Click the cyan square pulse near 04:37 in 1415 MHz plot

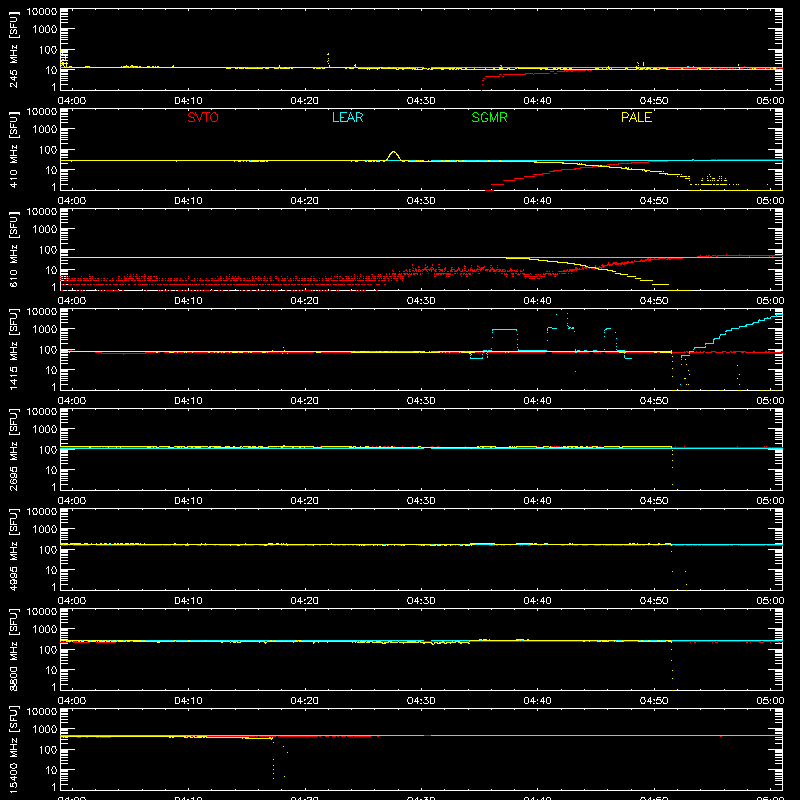click(505, 339)
